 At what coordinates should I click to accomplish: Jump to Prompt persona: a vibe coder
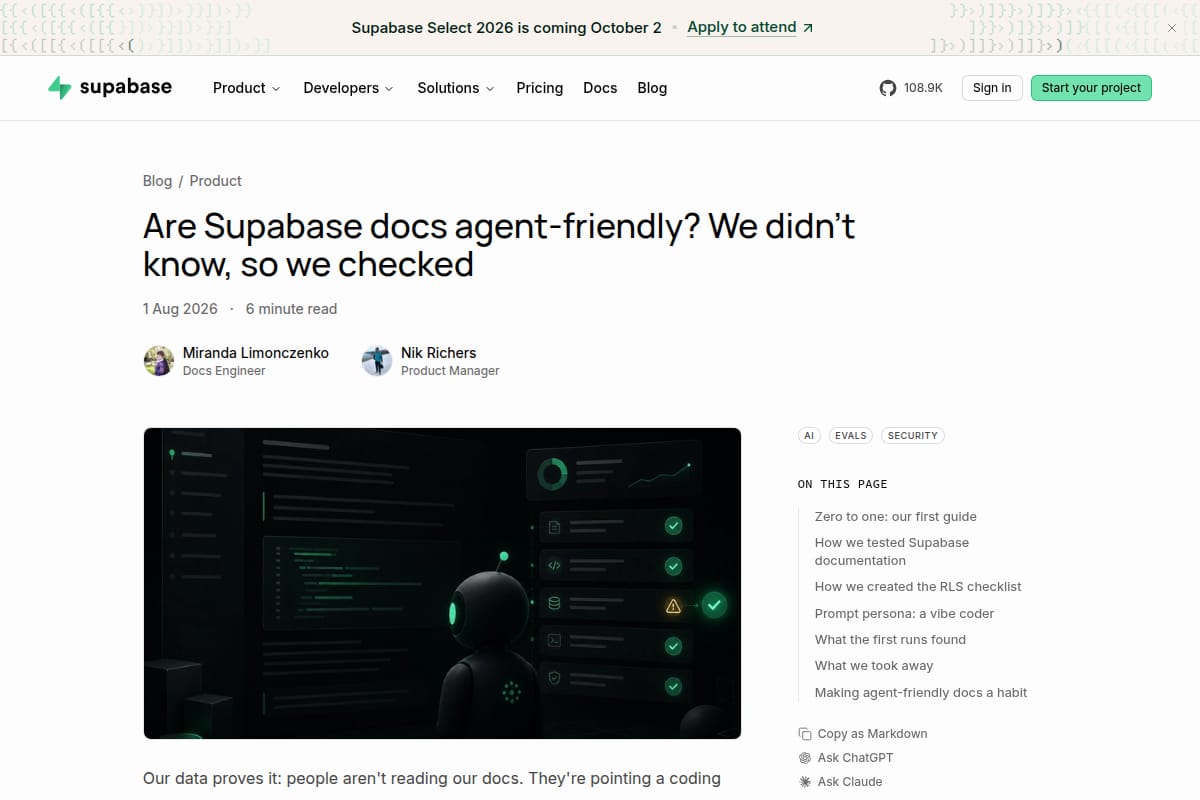coord(904,614)
